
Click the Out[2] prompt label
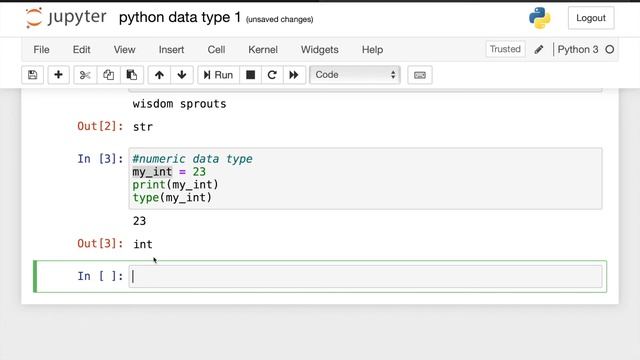[100, 126]
